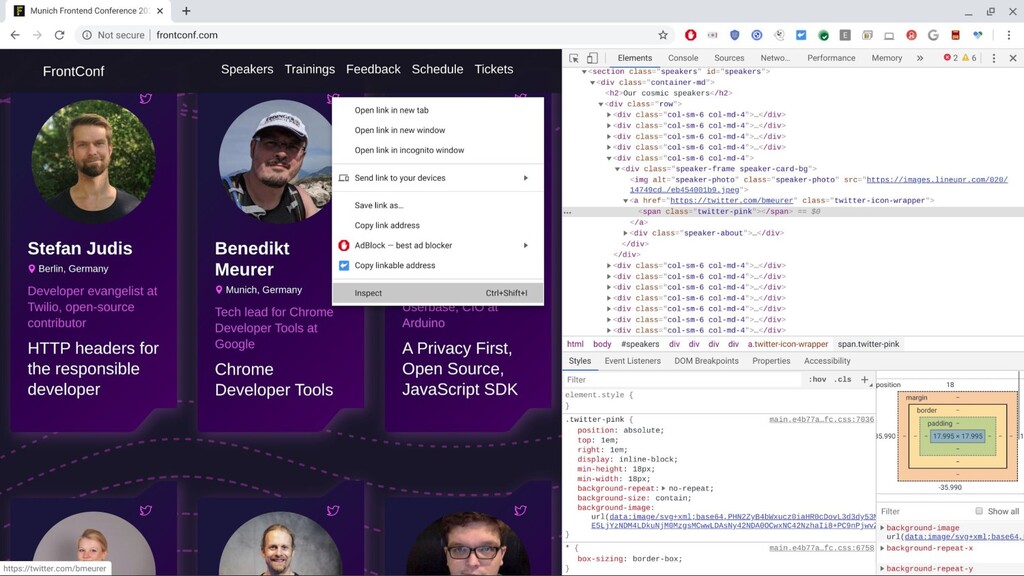The image size is (1024, 576).
Task: Click the blue shield extension icon
Action: (735, 35)
